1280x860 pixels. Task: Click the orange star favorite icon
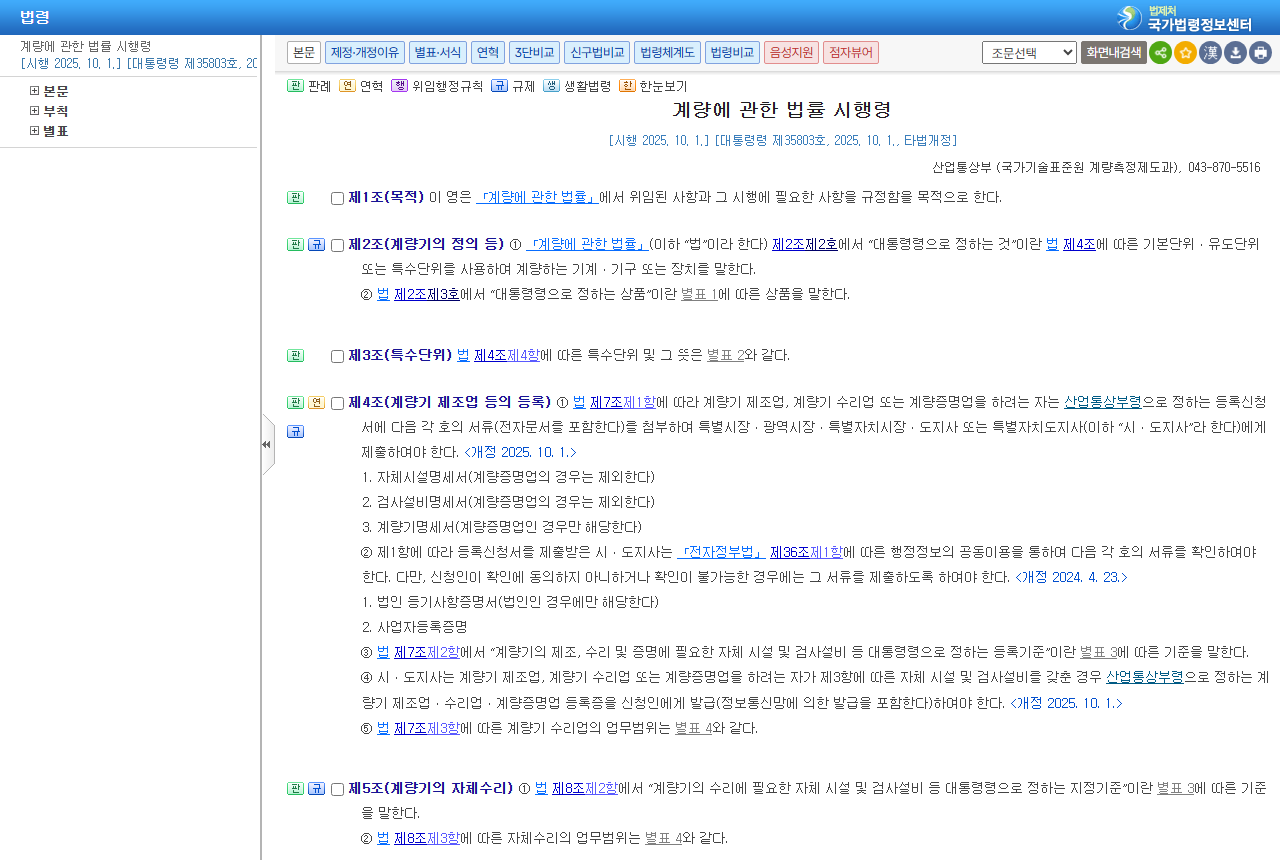(x=1185, y=53)
